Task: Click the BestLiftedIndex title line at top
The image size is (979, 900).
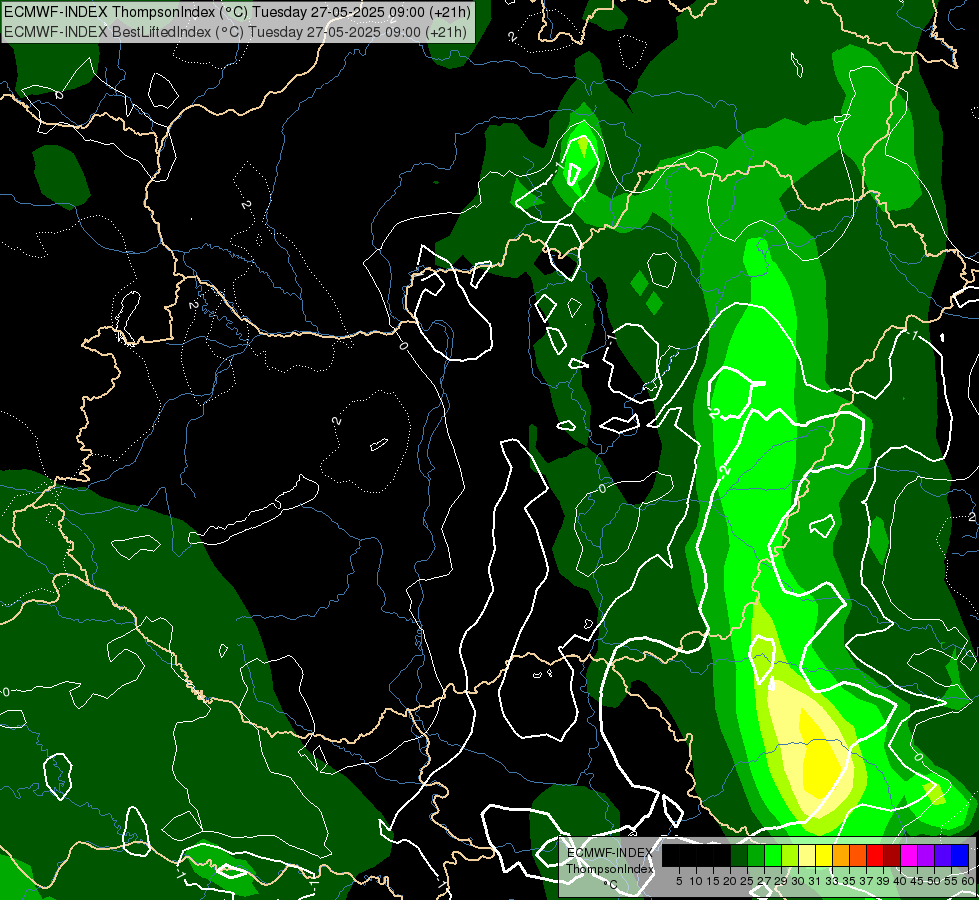Action: (235, 31)
